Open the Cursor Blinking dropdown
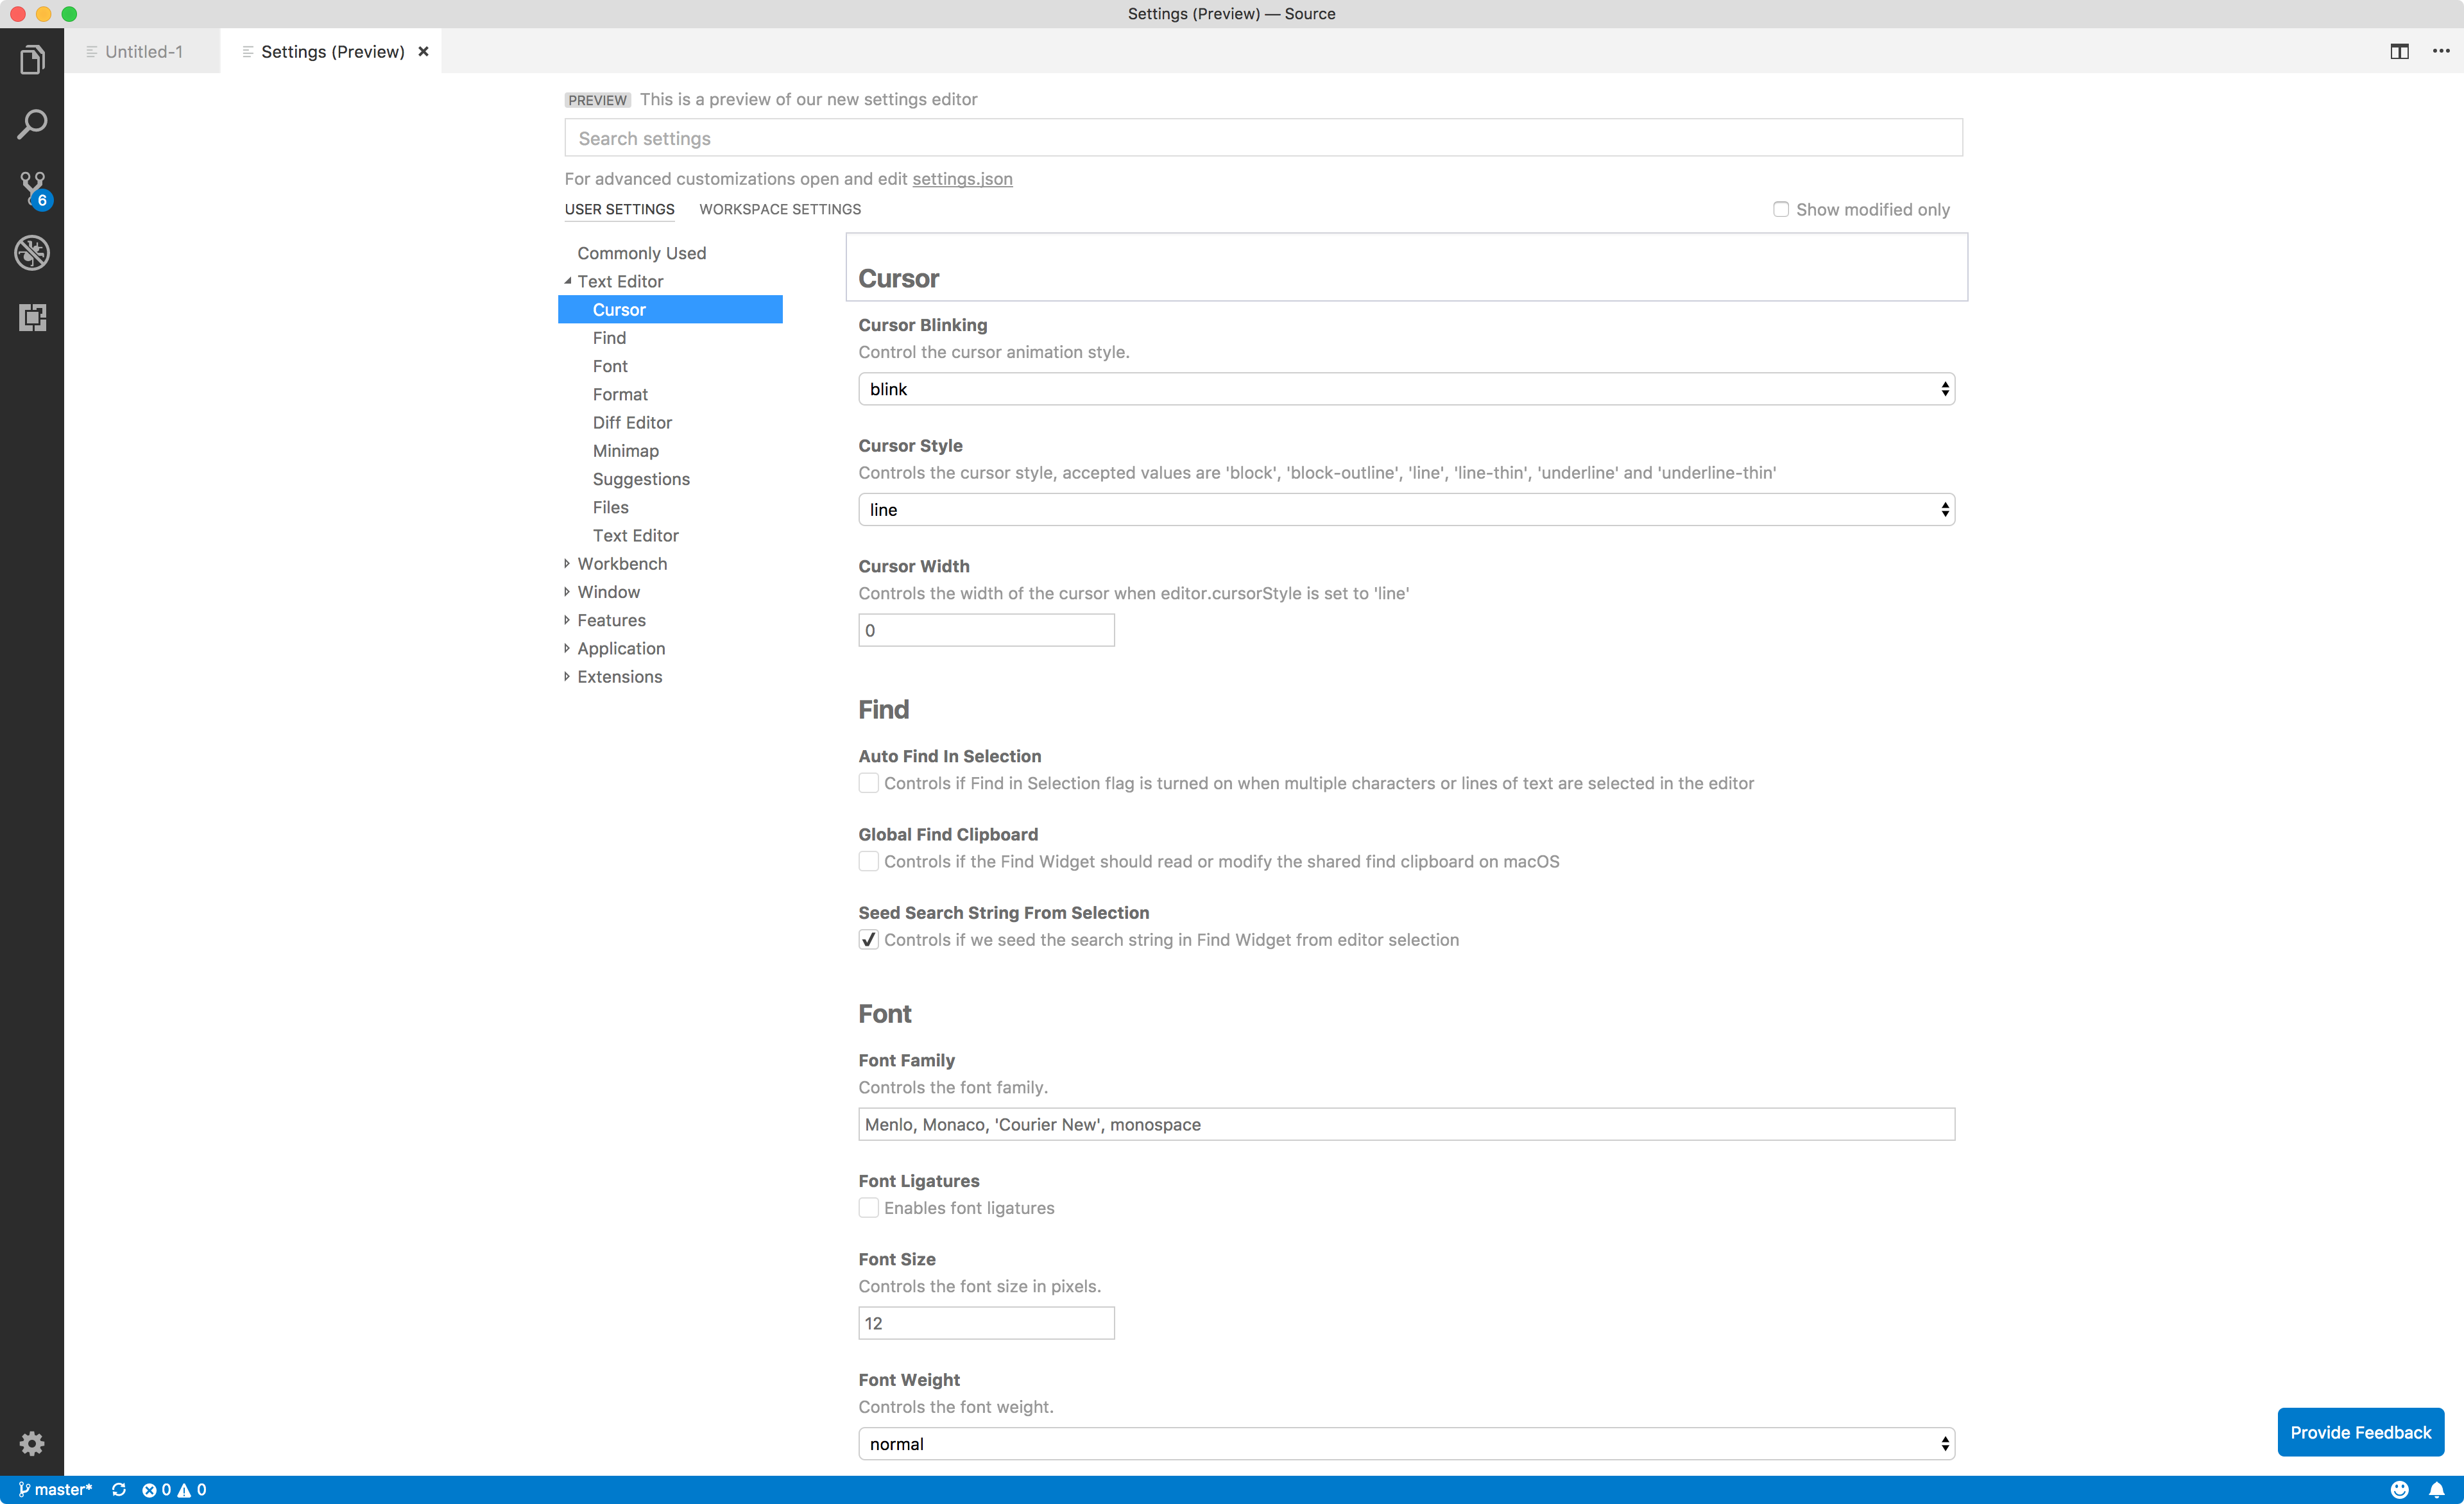Viewport: 2464px width, 1504px height. pos(1406,389)
